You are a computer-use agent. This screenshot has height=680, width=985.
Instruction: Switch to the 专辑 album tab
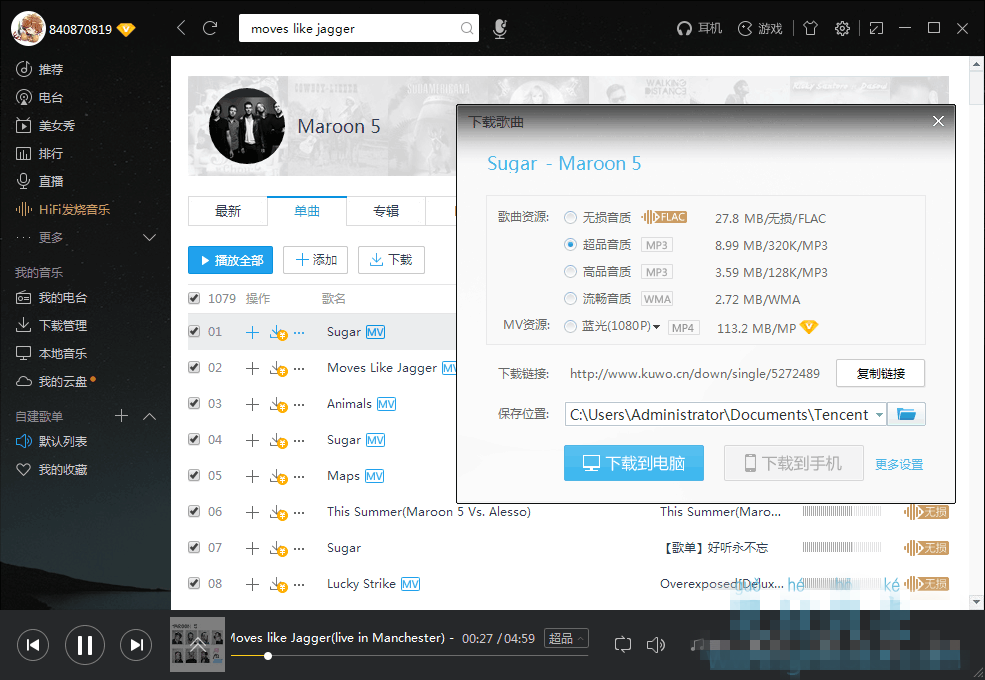386,211
